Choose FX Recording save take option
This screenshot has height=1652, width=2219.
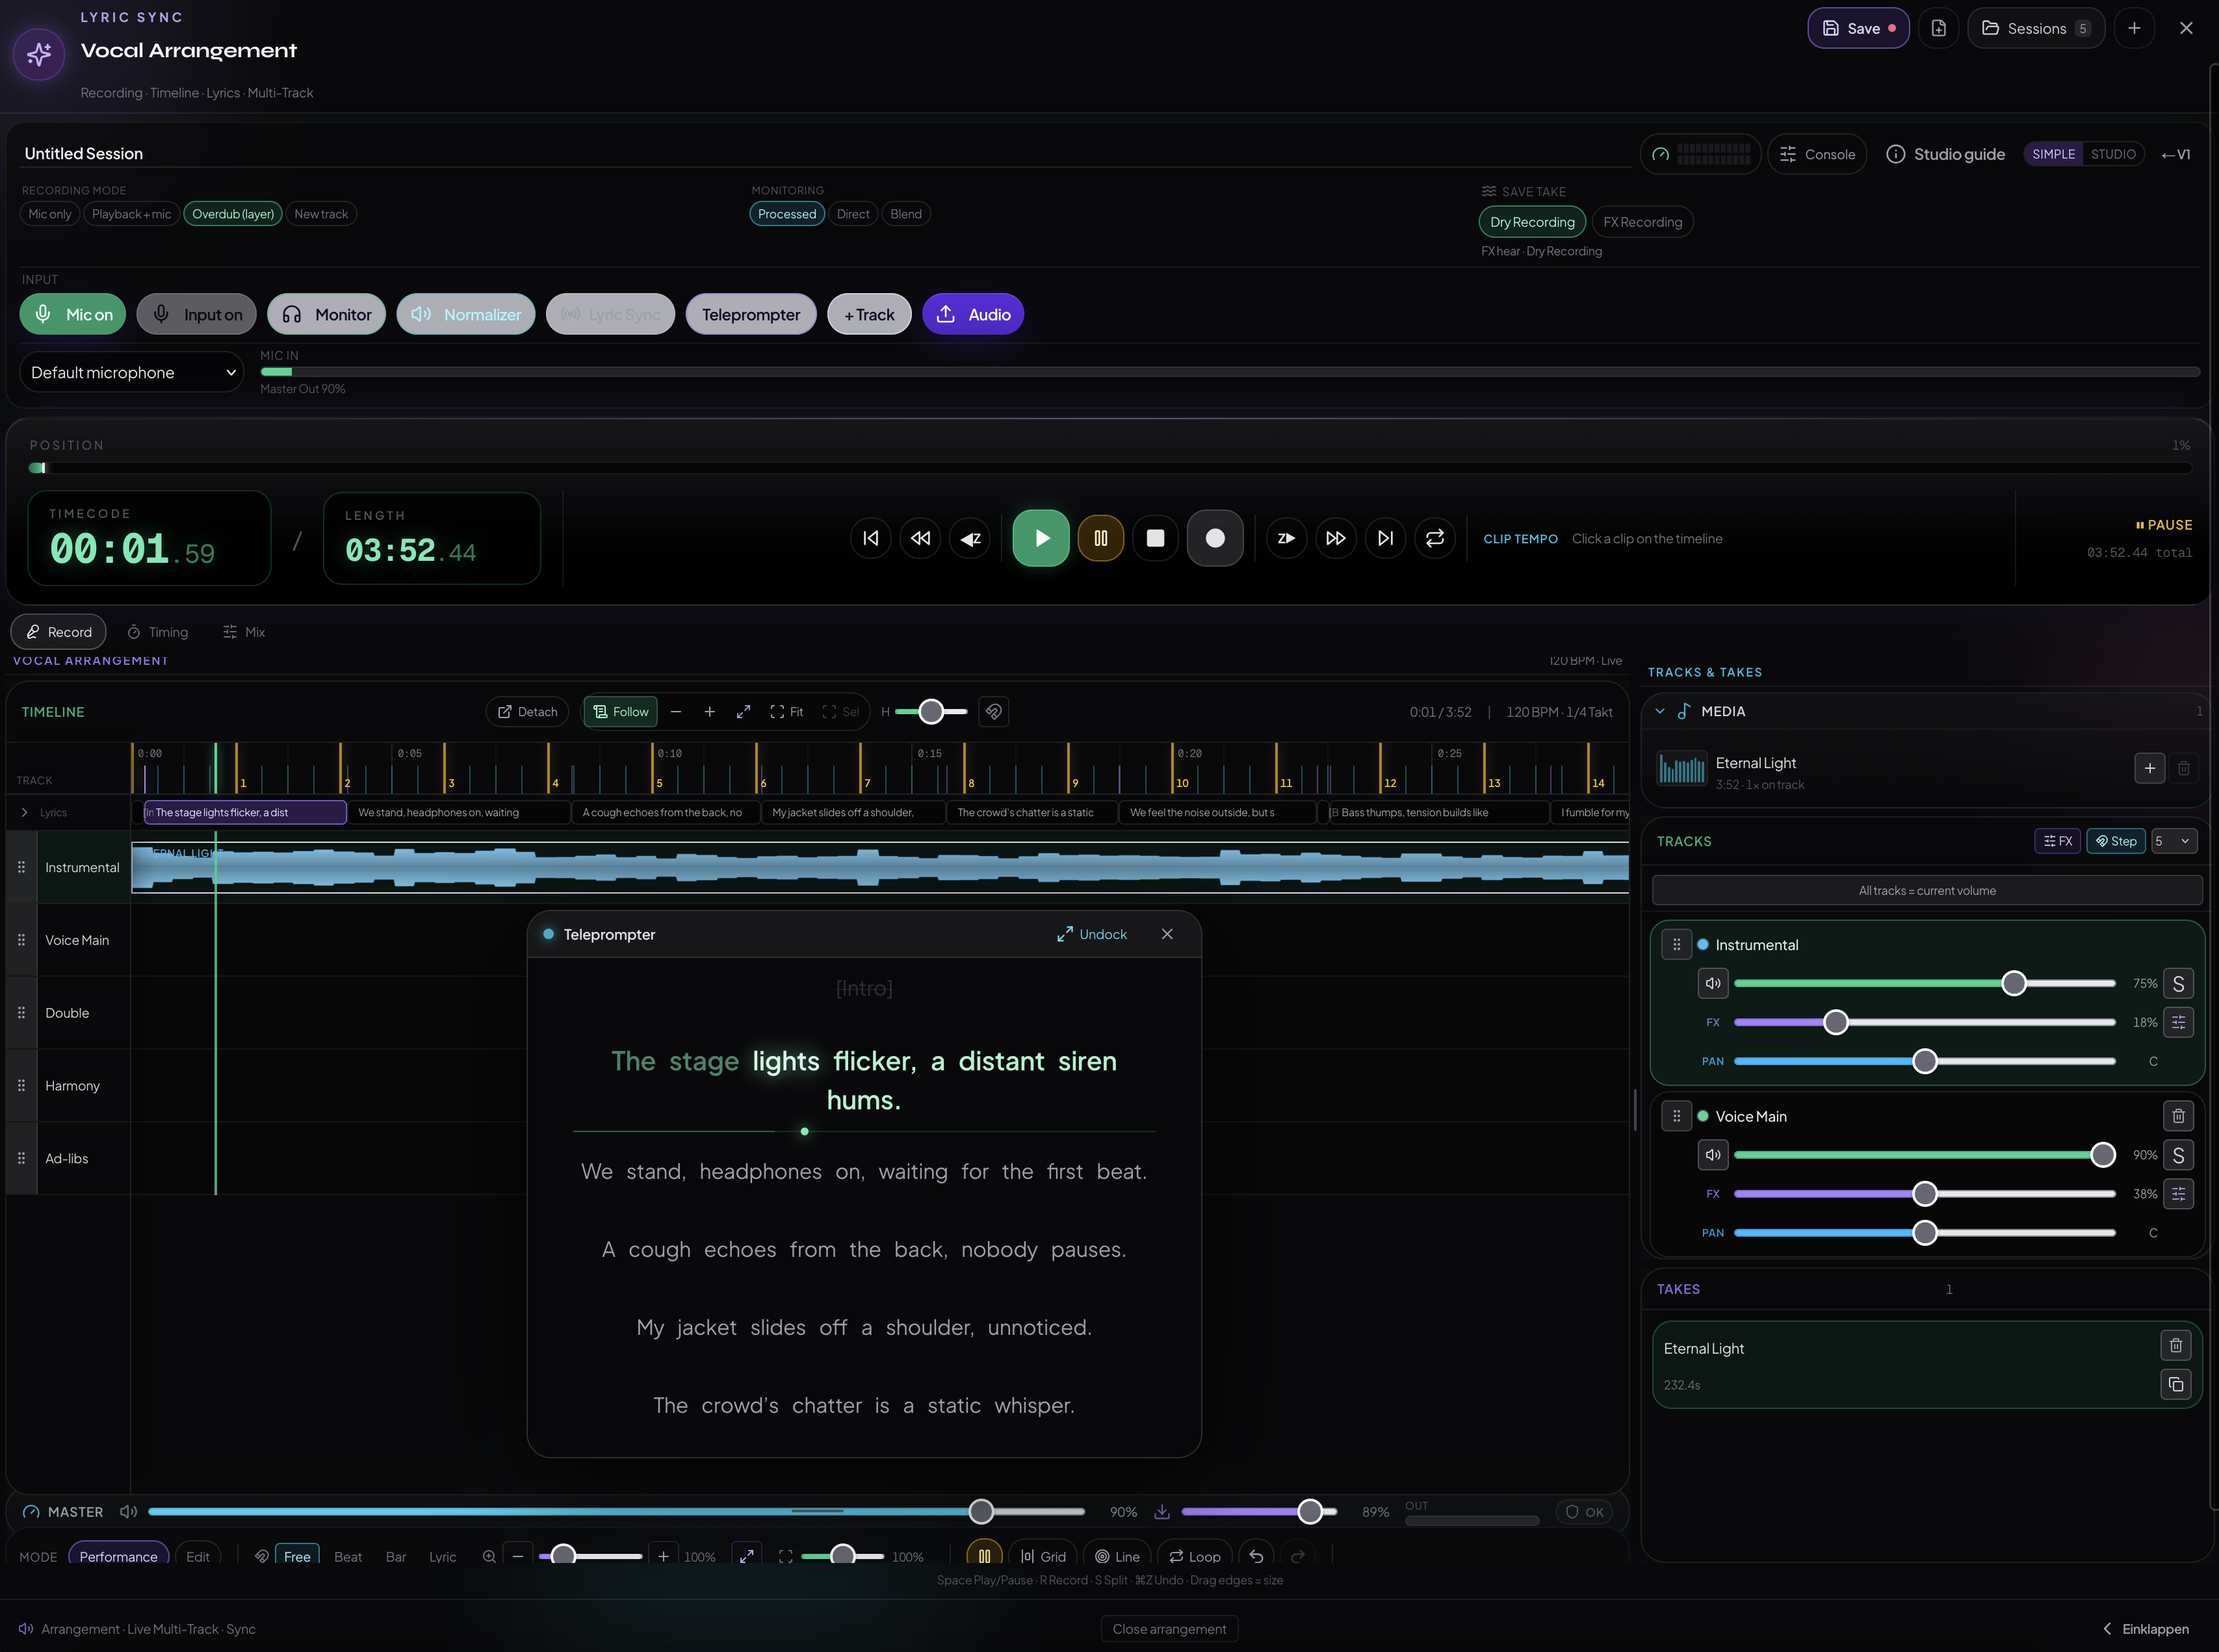(1642, 222)
